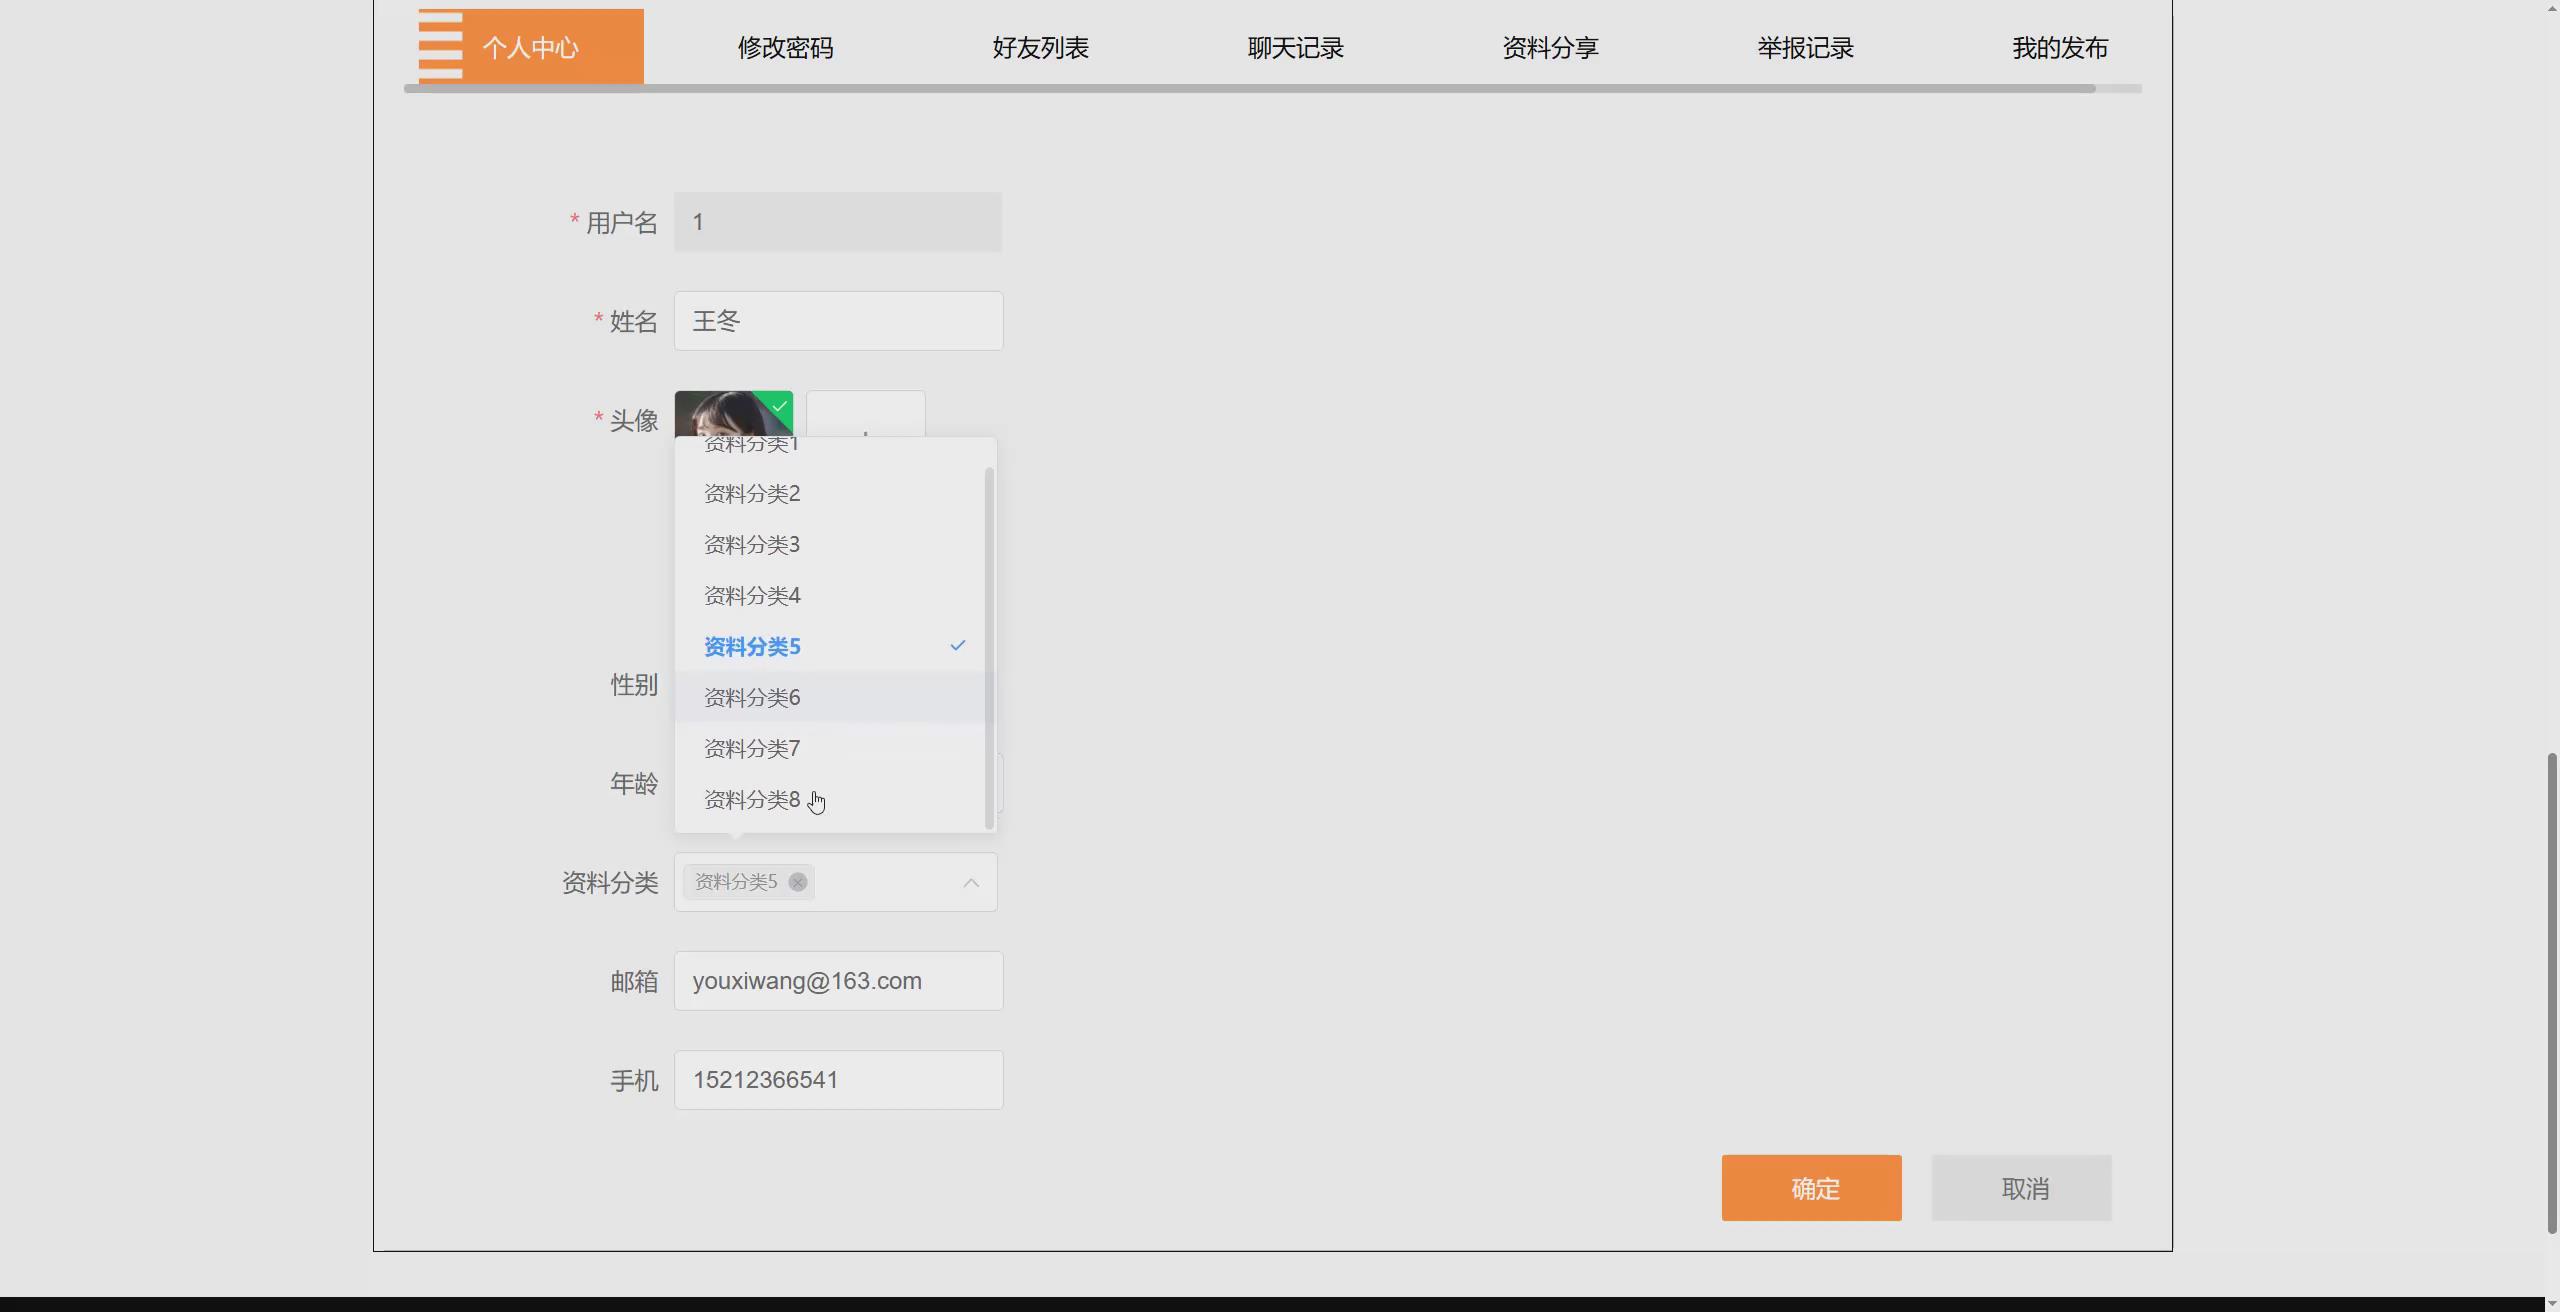Deselect the highlighted 资料分类5 option
The width and height of the screenshot is (2560, 1312).
751,646
